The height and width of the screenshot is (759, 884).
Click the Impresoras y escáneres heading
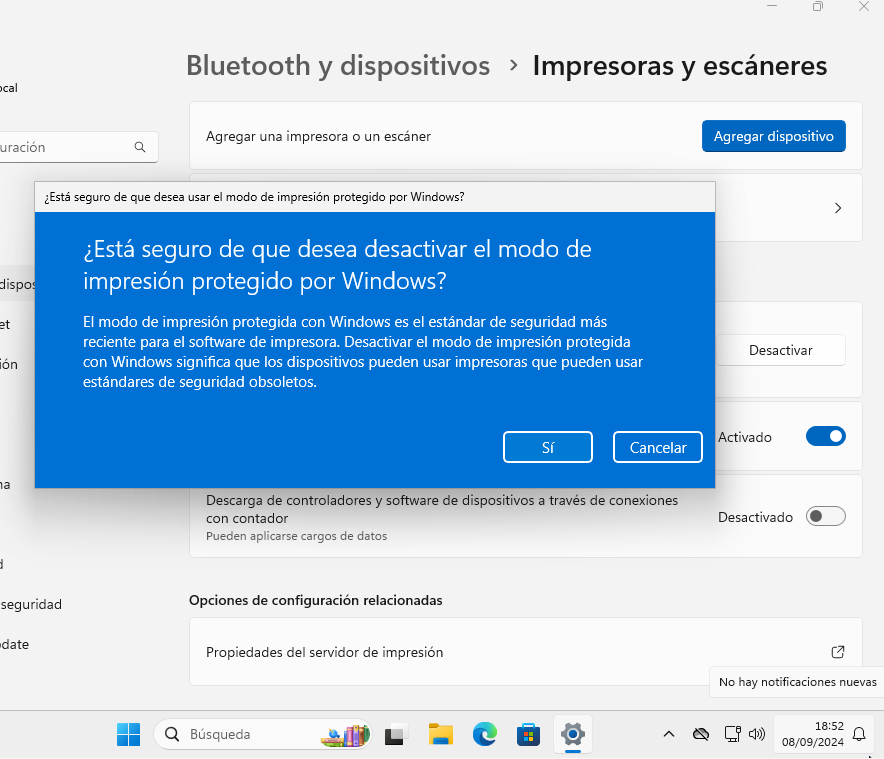680,65
